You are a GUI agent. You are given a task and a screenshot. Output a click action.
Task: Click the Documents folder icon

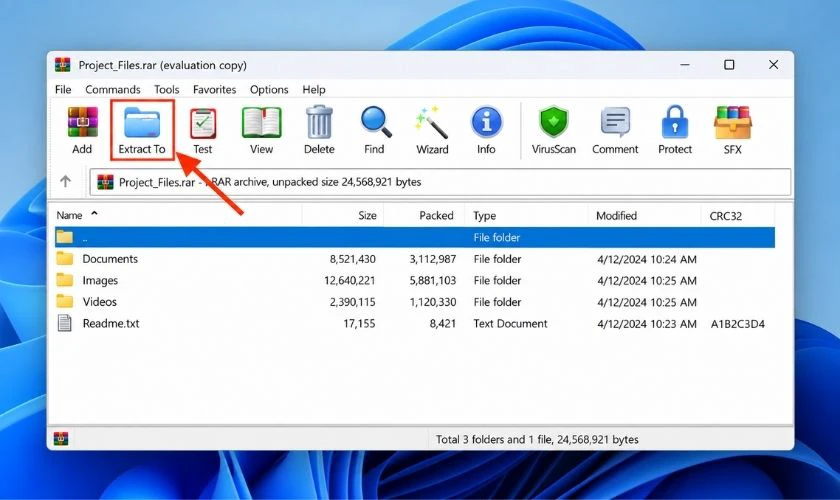(65, 258)
